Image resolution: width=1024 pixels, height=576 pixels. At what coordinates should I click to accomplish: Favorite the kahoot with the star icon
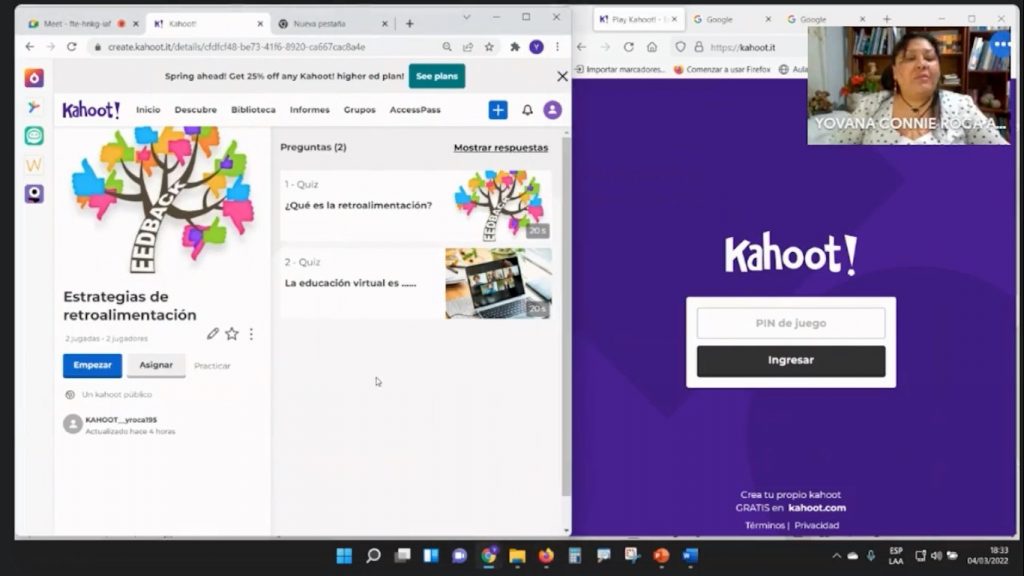click(232, 334)
